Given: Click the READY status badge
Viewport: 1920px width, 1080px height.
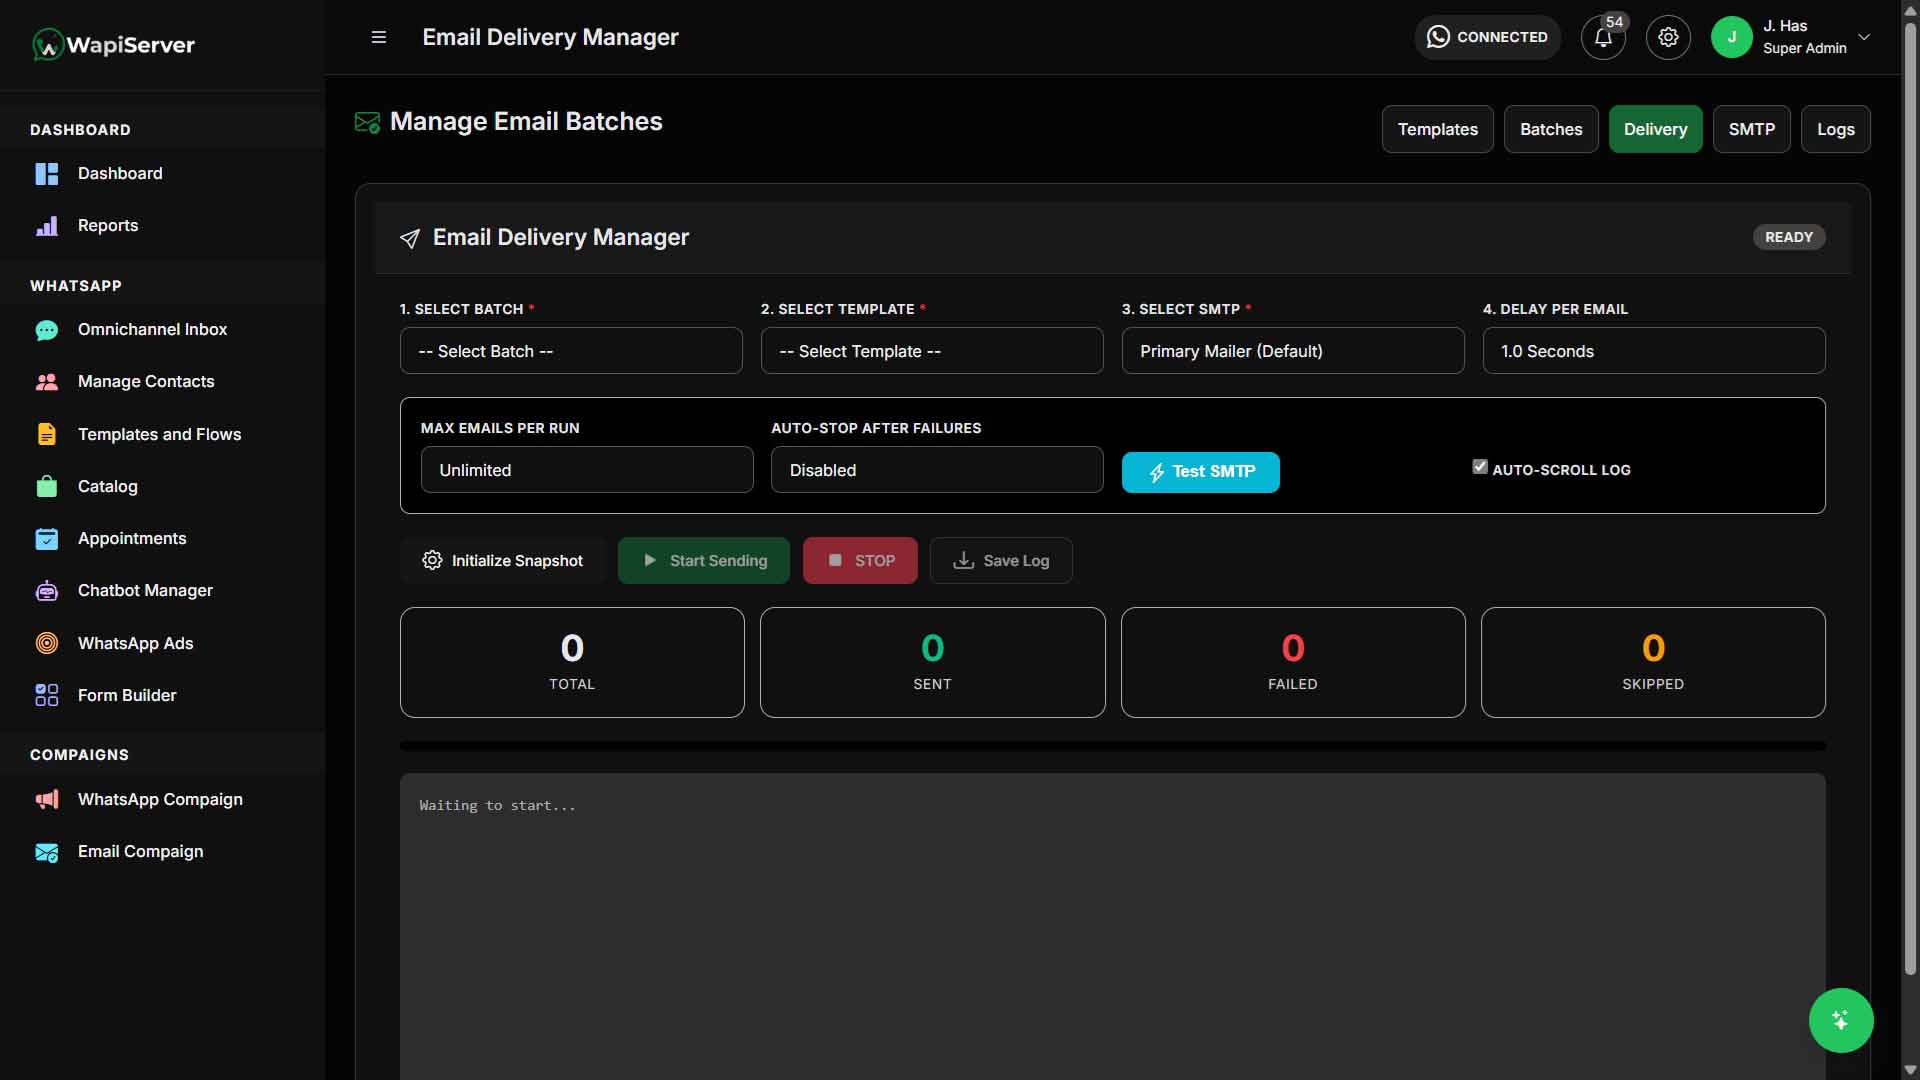Looking at the screenshot, I should pyautogui.click(x=1789, y=237).
